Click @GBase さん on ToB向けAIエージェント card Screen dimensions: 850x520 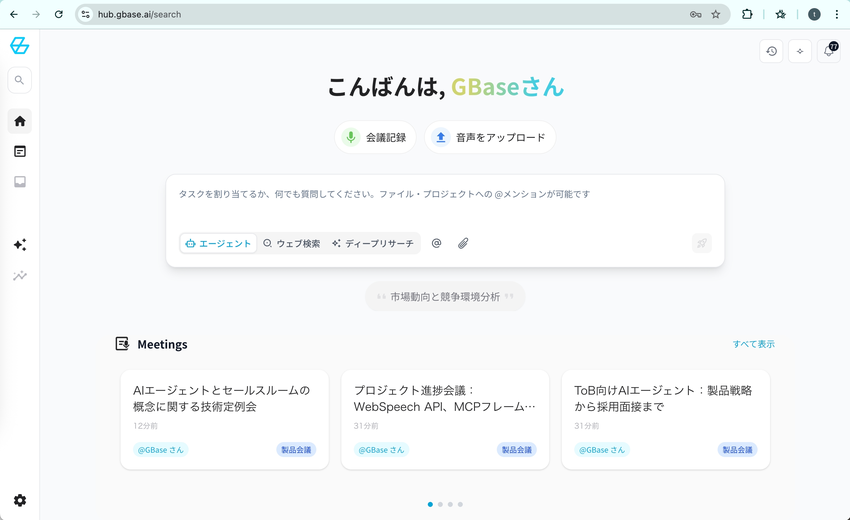(602, 450)
